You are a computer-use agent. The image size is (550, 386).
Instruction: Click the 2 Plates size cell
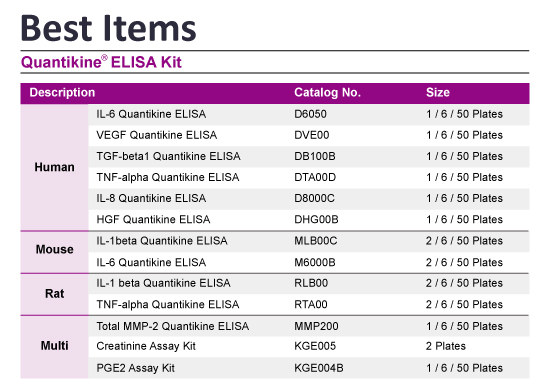pyautogui.click(x=445, y=346)
